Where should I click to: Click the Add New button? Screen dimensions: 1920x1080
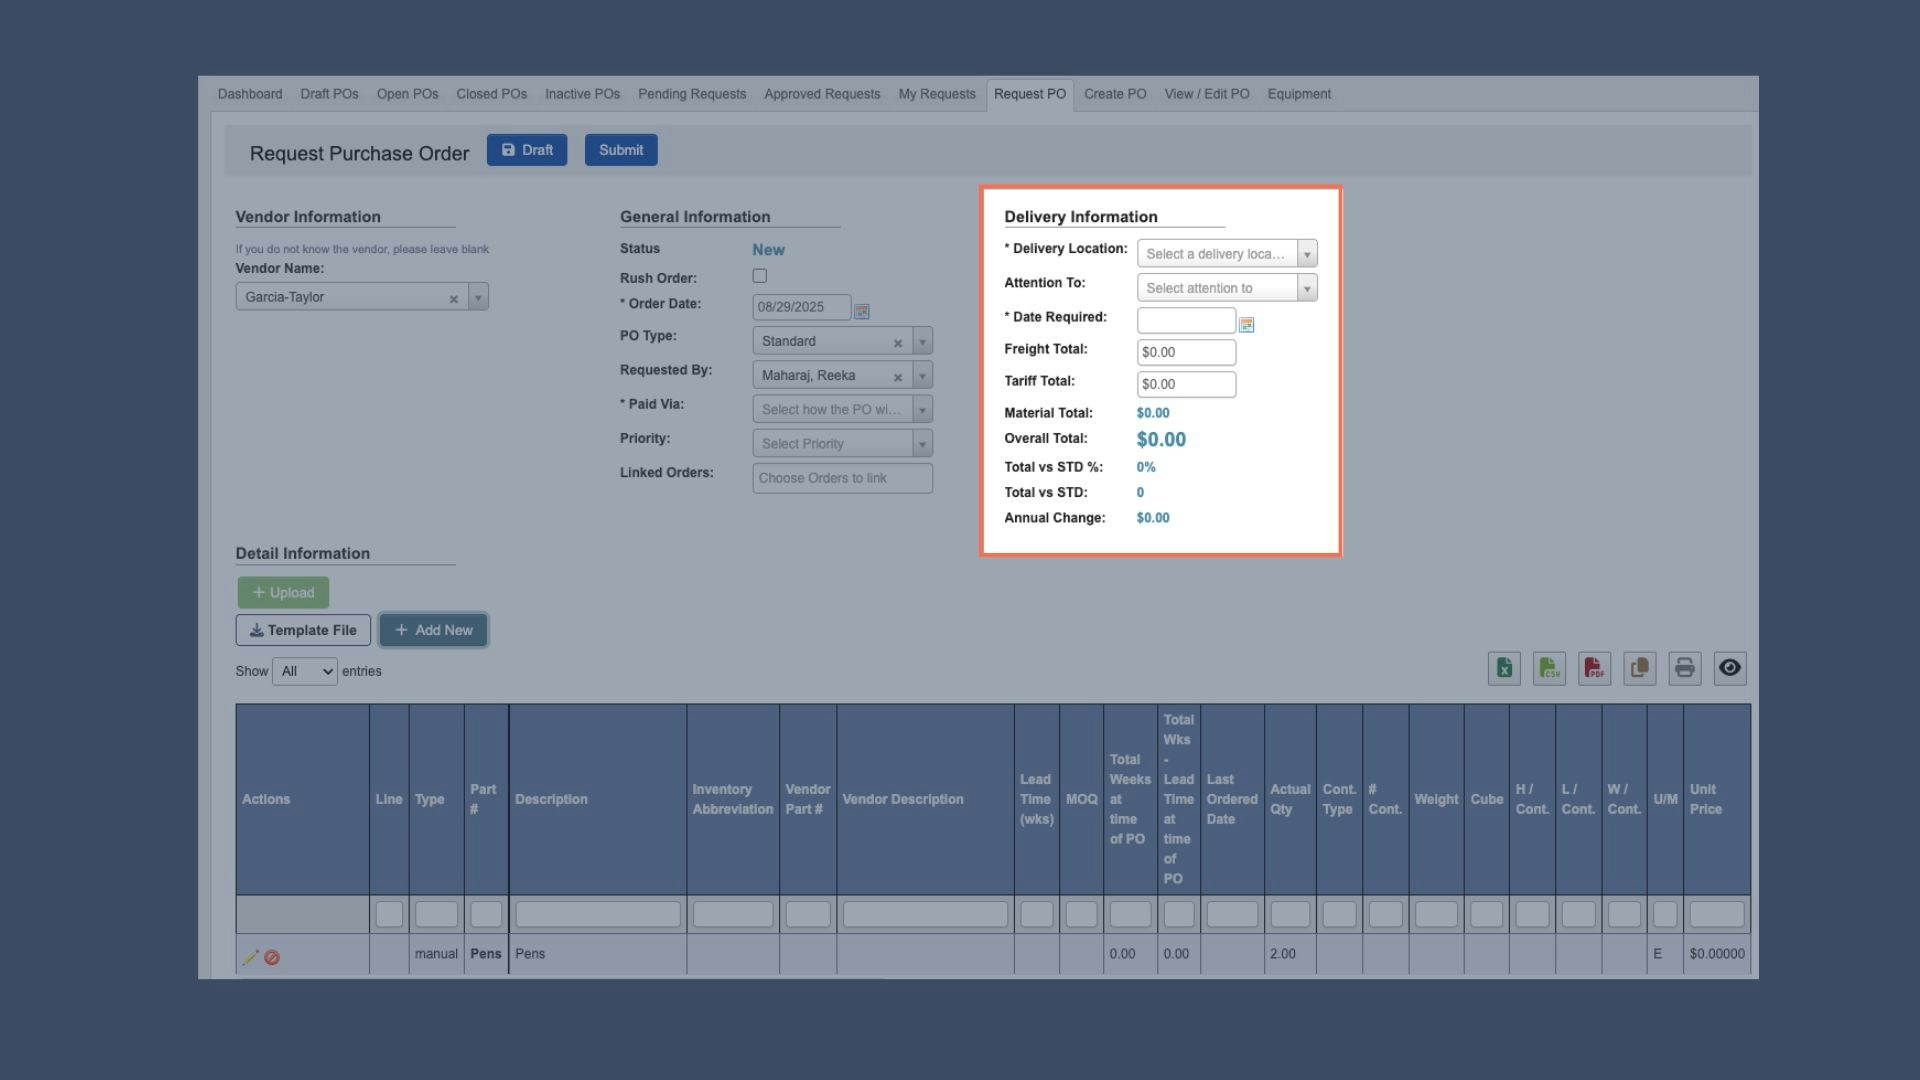[x=433, y=630]
